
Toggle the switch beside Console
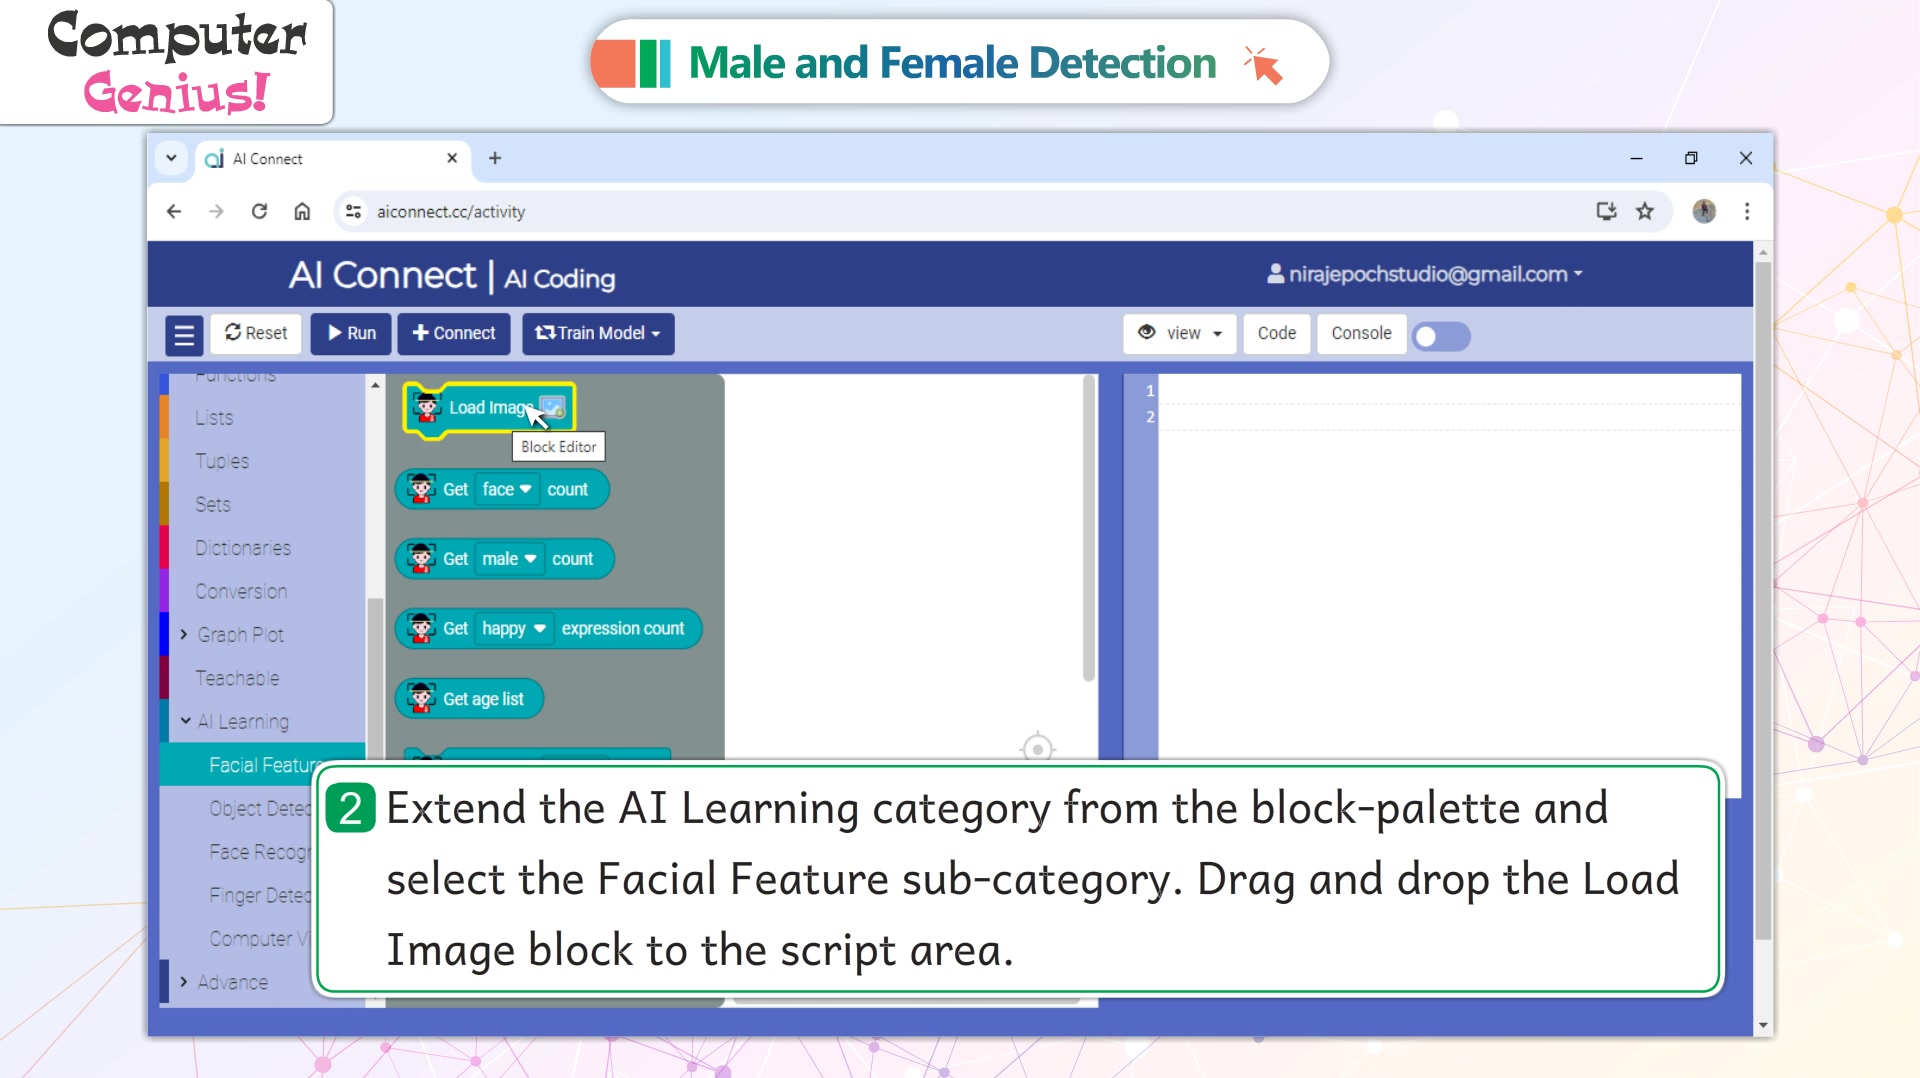1441,336
